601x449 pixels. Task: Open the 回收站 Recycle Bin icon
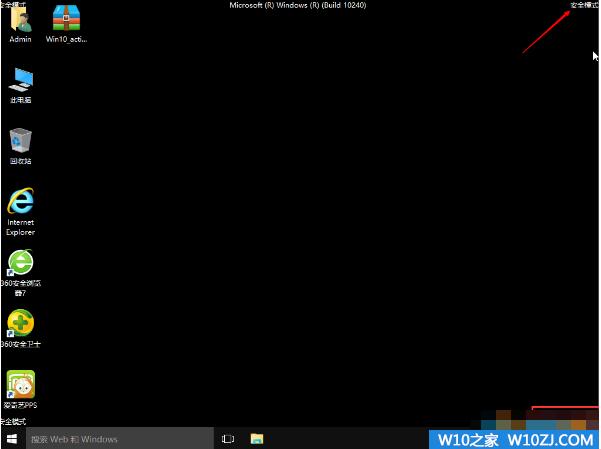tap(20, 141)
